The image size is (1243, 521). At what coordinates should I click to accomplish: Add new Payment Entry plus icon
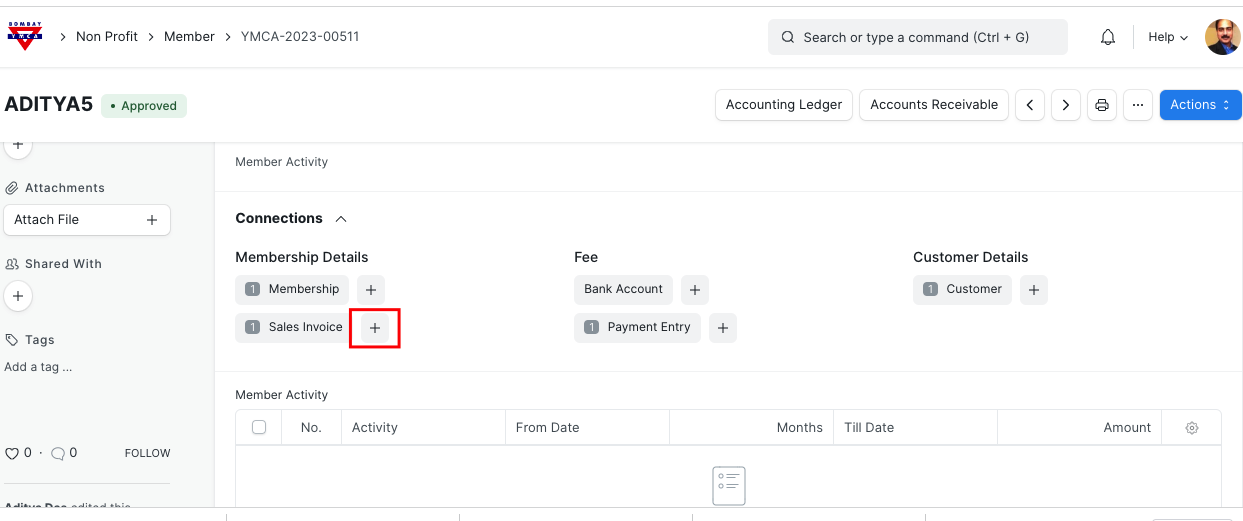722,328
